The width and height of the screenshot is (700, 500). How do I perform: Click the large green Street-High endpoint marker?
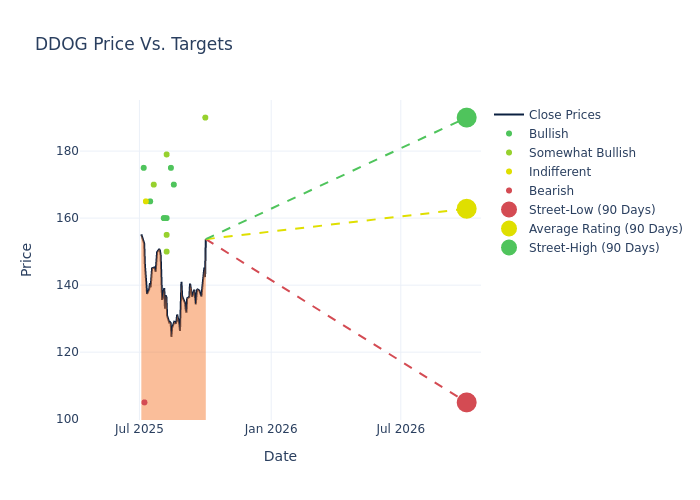pos(466,118)
